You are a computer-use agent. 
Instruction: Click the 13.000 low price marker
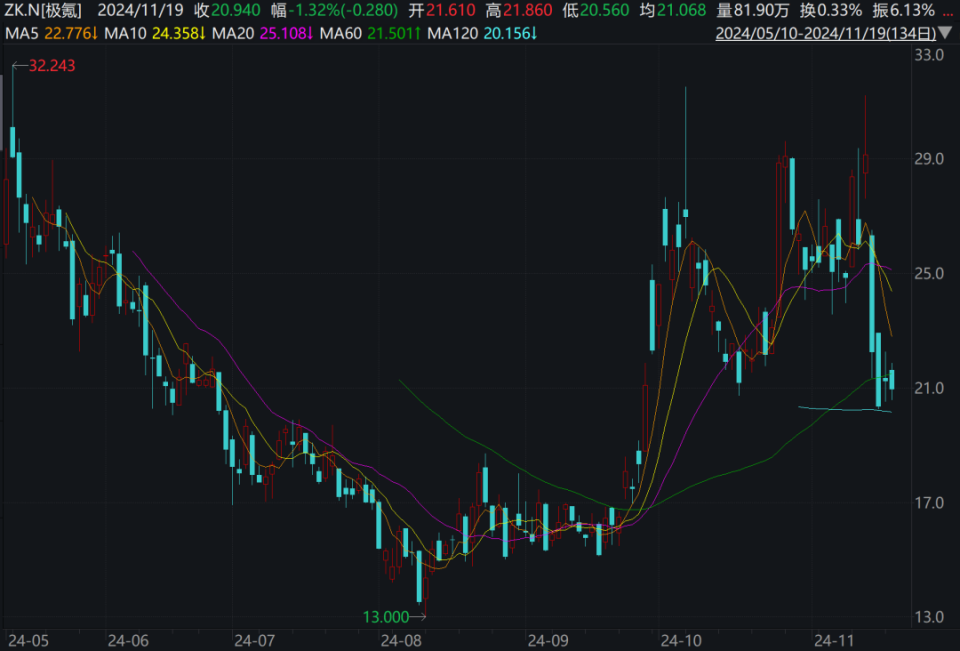click(394, 617)
